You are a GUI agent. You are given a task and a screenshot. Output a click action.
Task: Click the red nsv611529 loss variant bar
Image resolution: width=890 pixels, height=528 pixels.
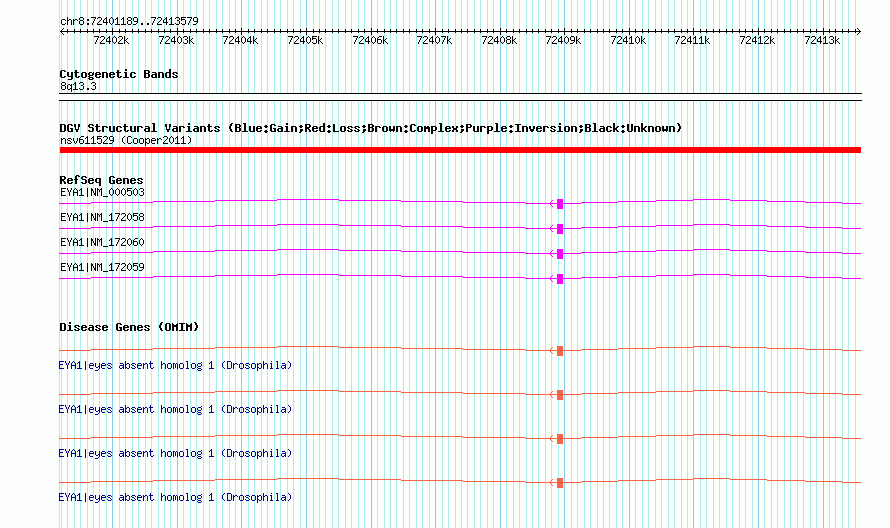point(460,150)
